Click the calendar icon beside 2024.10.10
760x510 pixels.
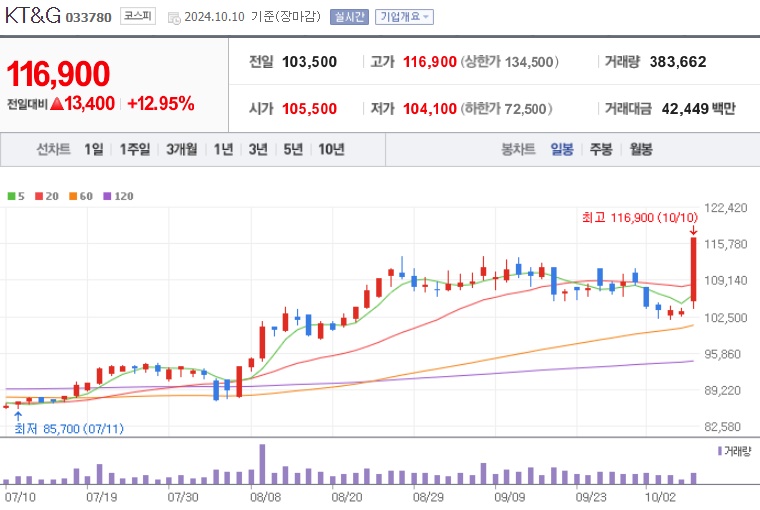pos(174,18)
